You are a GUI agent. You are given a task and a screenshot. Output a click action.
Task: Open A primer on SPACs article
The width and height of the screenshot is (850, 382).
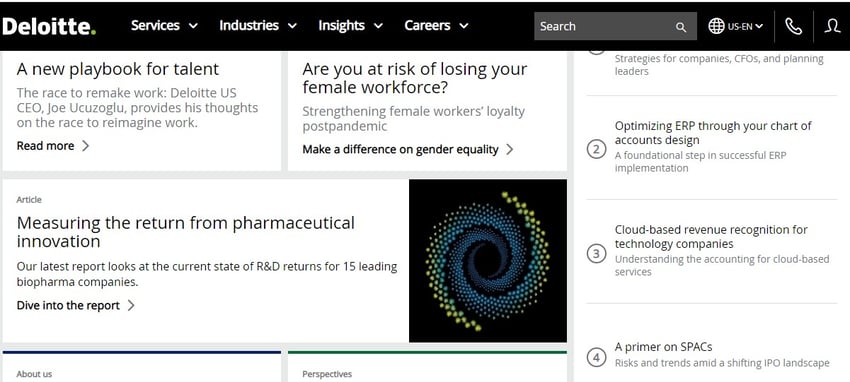[x=664, y=347]
